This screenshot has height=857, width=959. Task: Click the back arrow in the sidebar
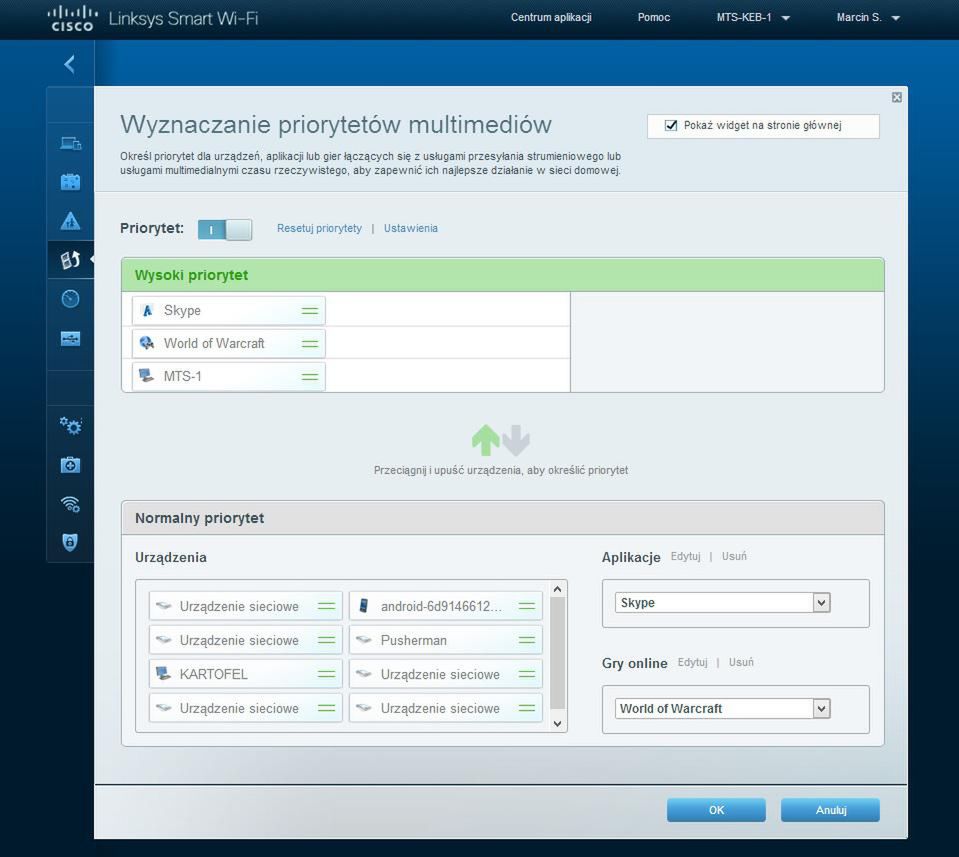(x=70, y=64)
